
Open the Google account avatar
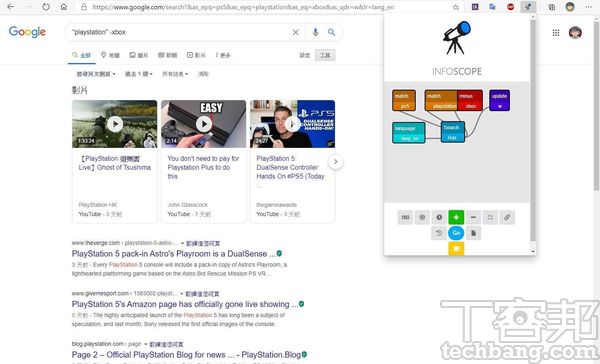575,33
